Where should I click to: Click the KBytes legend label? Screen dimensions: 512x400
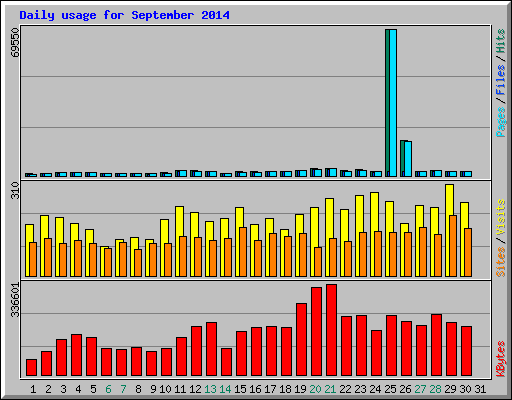(501, 359)
